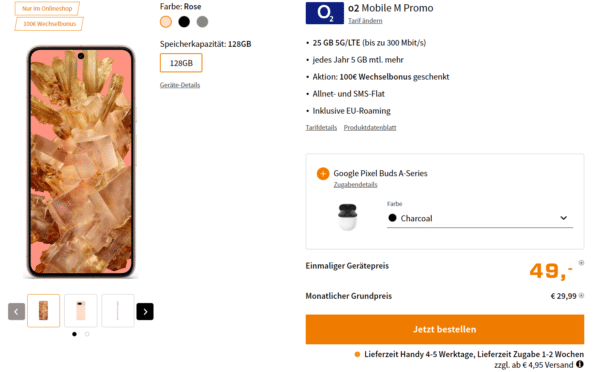Open Produktdatenblatt link

click(370, 127)
